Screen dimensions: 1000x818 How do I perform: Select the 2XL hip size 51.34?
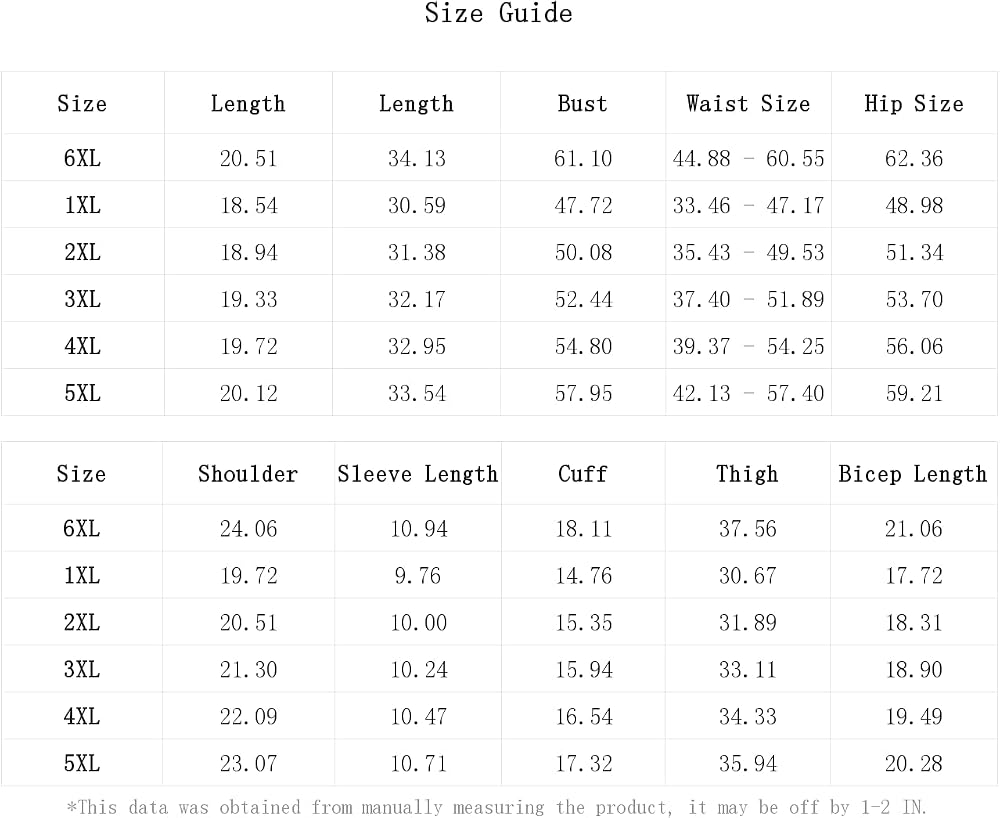914,252
